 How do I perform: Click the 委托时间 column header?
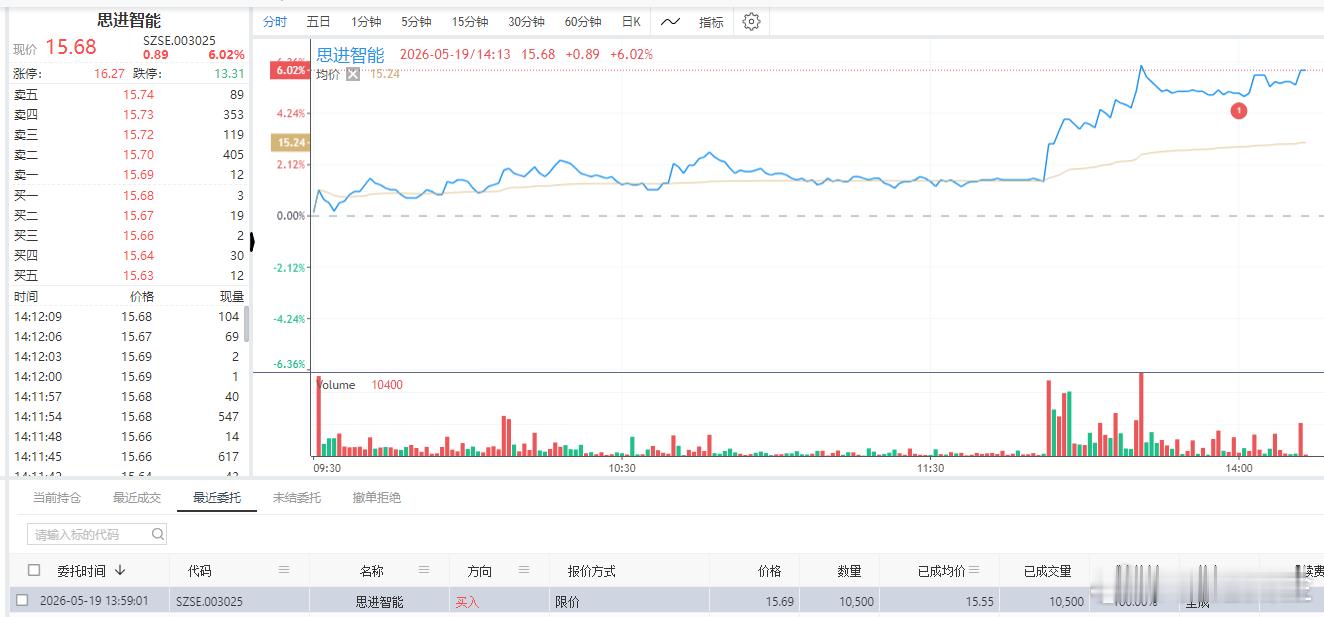click(x=81, y=571)
